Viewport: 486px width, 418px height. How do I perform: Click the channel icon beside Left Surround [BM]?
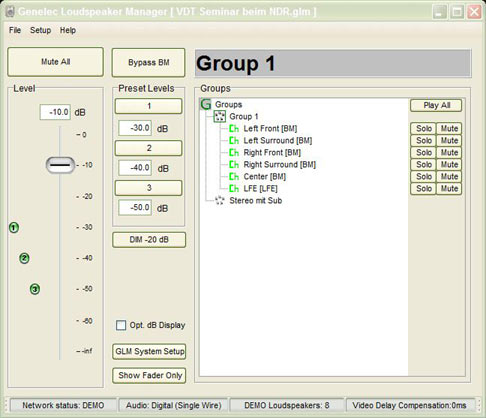(234, 140)
